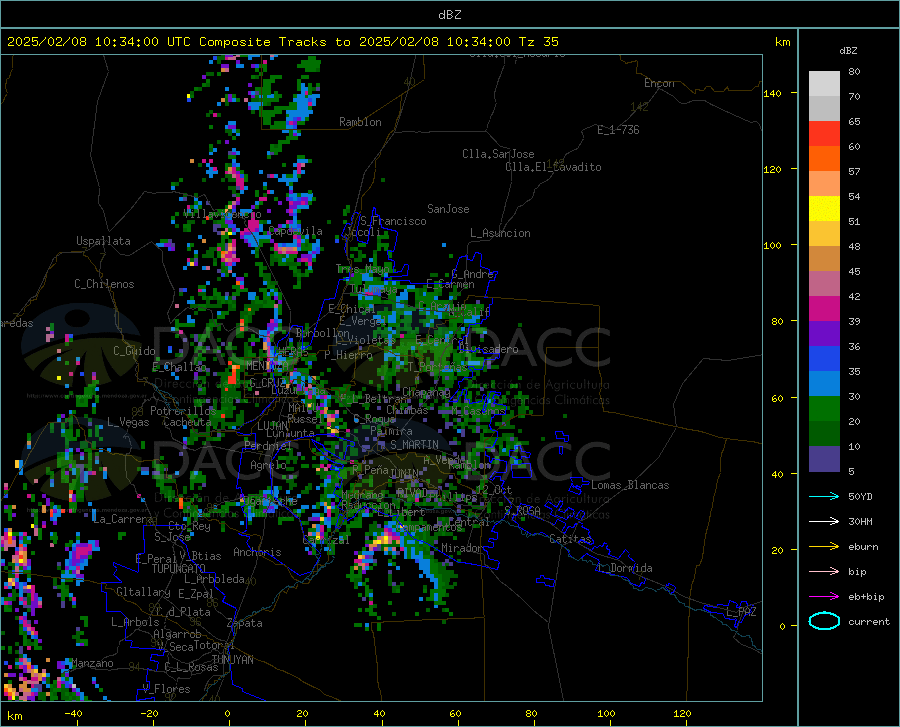
Task: Click the 'L_Arboles' place label
Action: (x=135, y=622)
